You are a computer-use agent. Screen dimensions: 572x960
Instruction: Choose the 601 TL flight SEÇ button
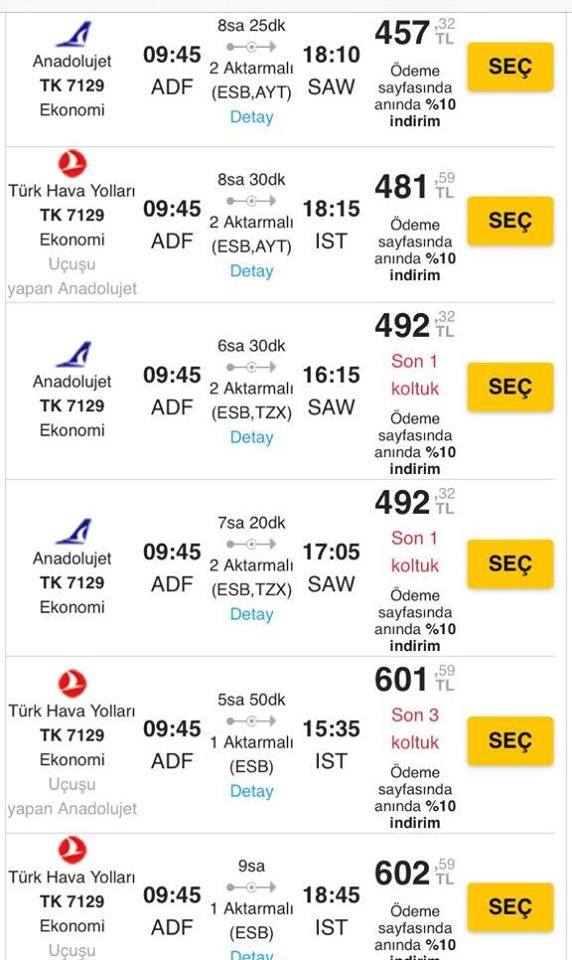(x=510, y=741)
